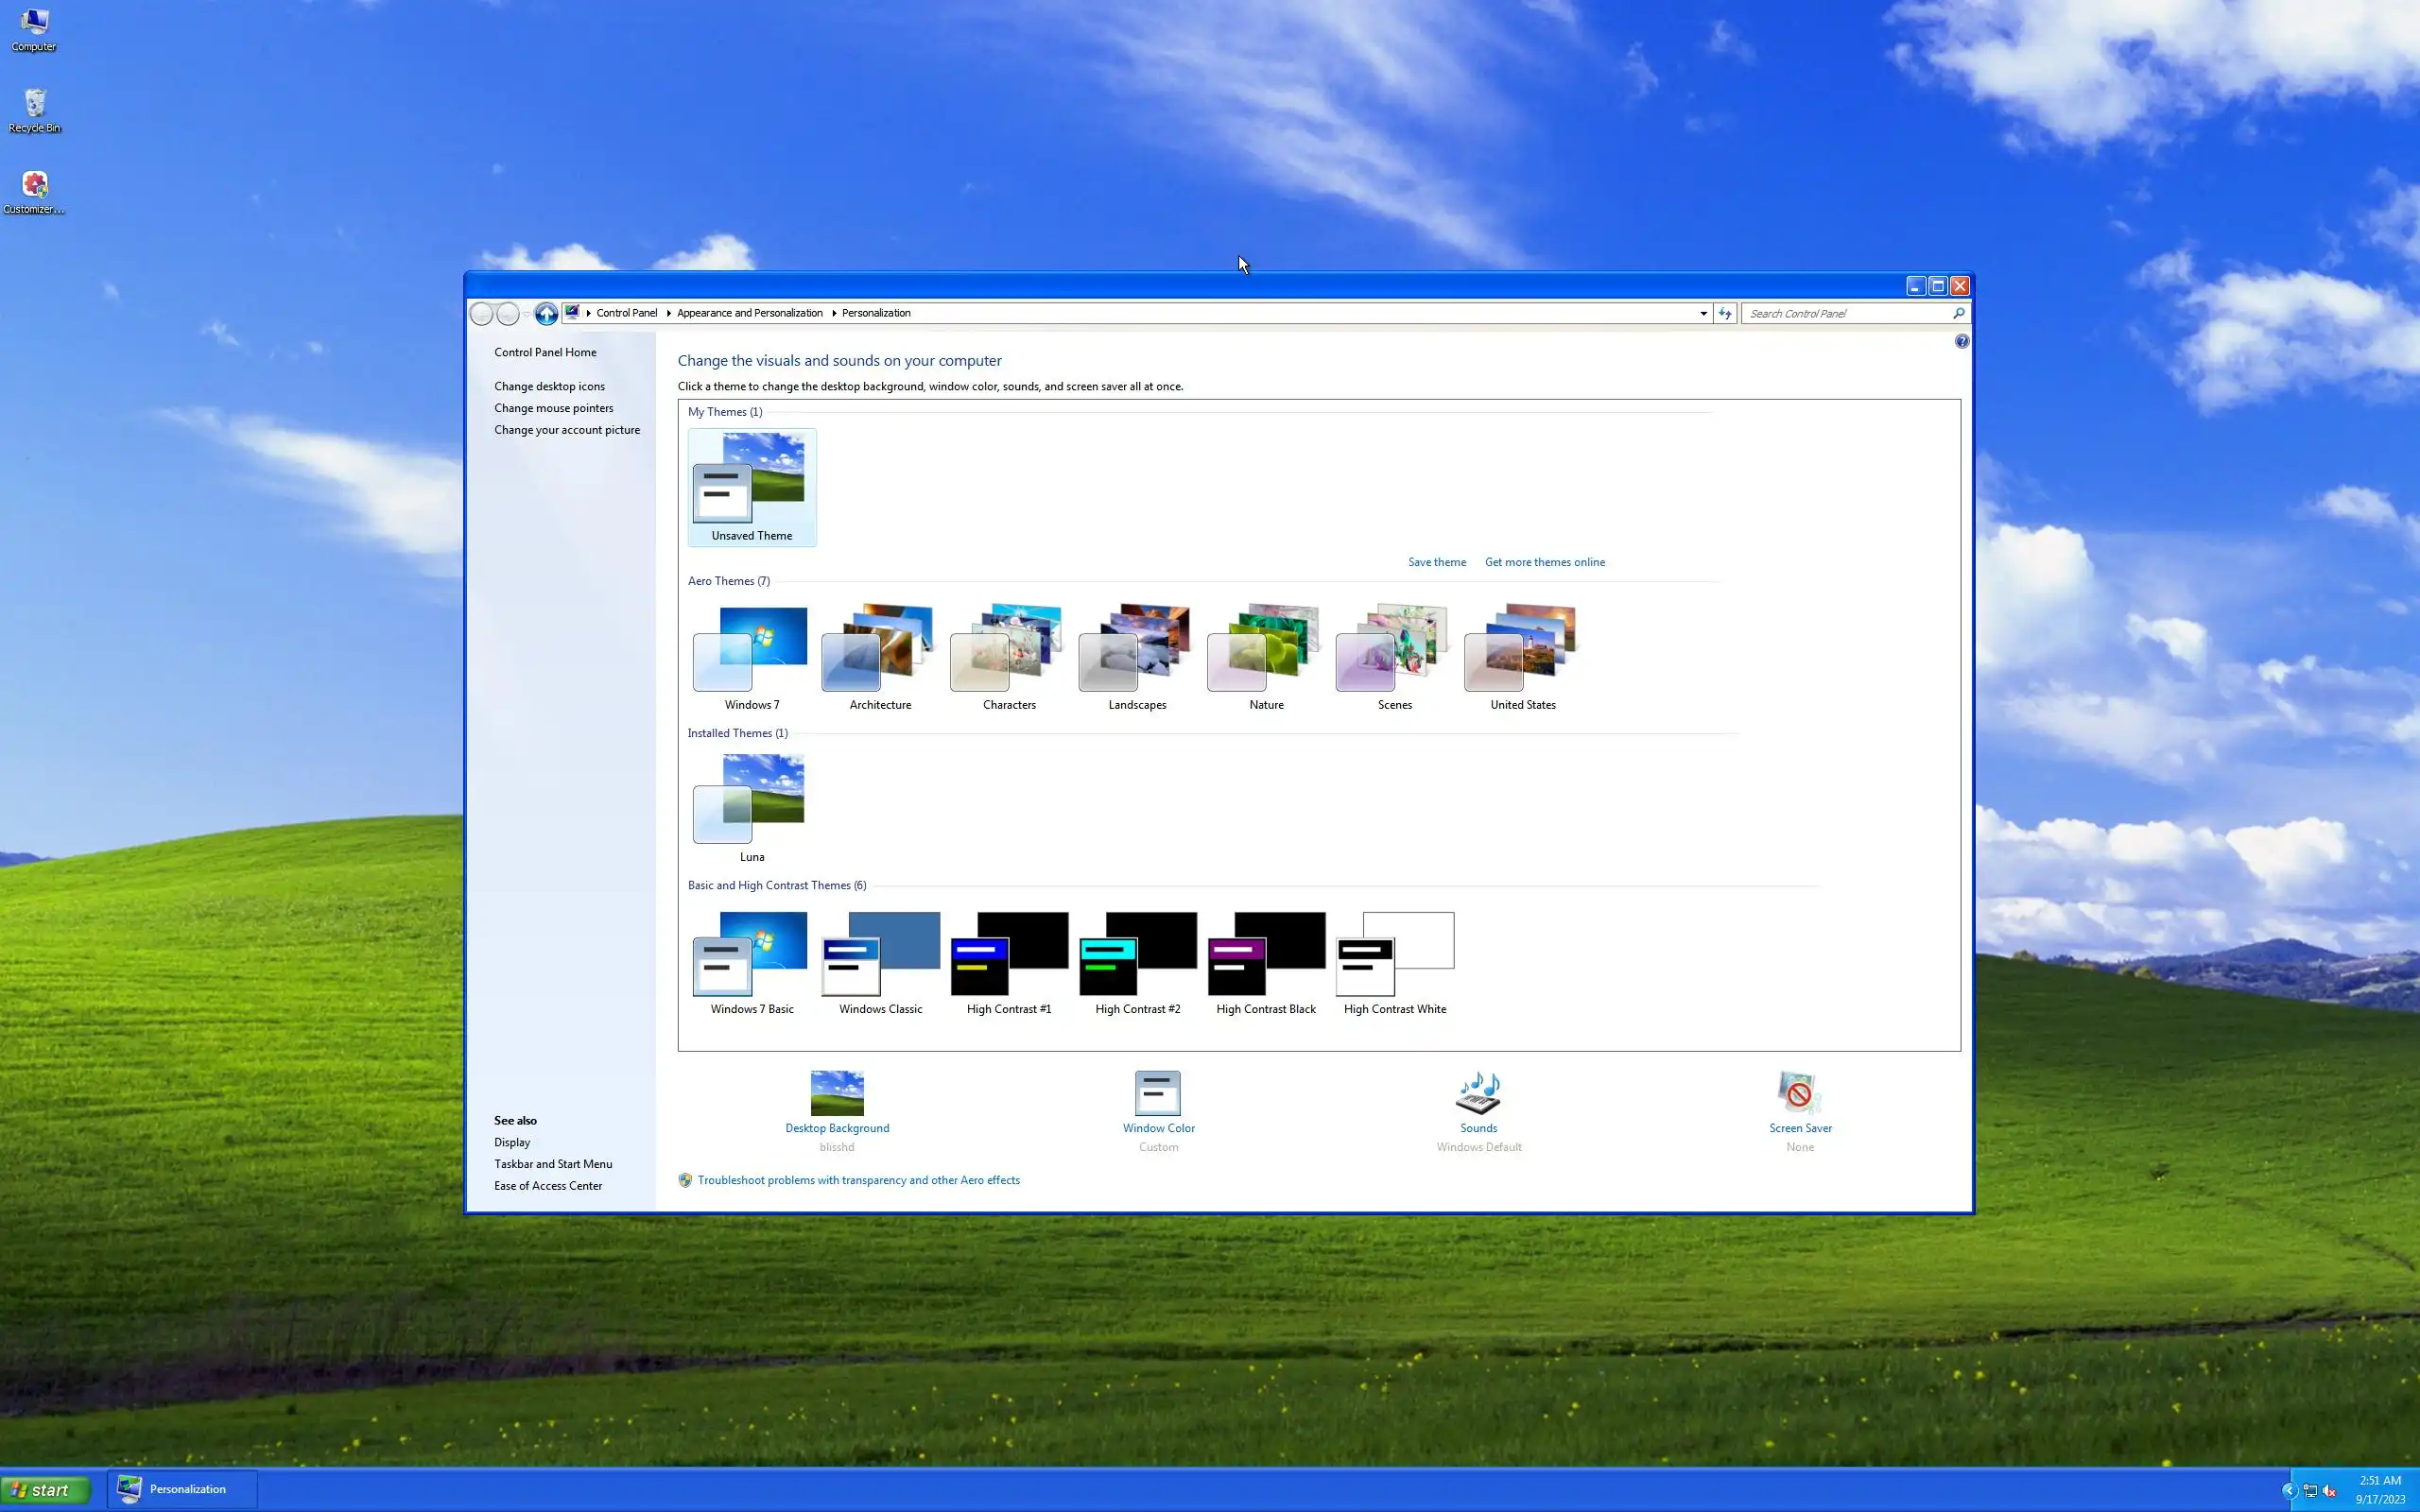Click the Up navigation arrow button

[x=546, y=314]
